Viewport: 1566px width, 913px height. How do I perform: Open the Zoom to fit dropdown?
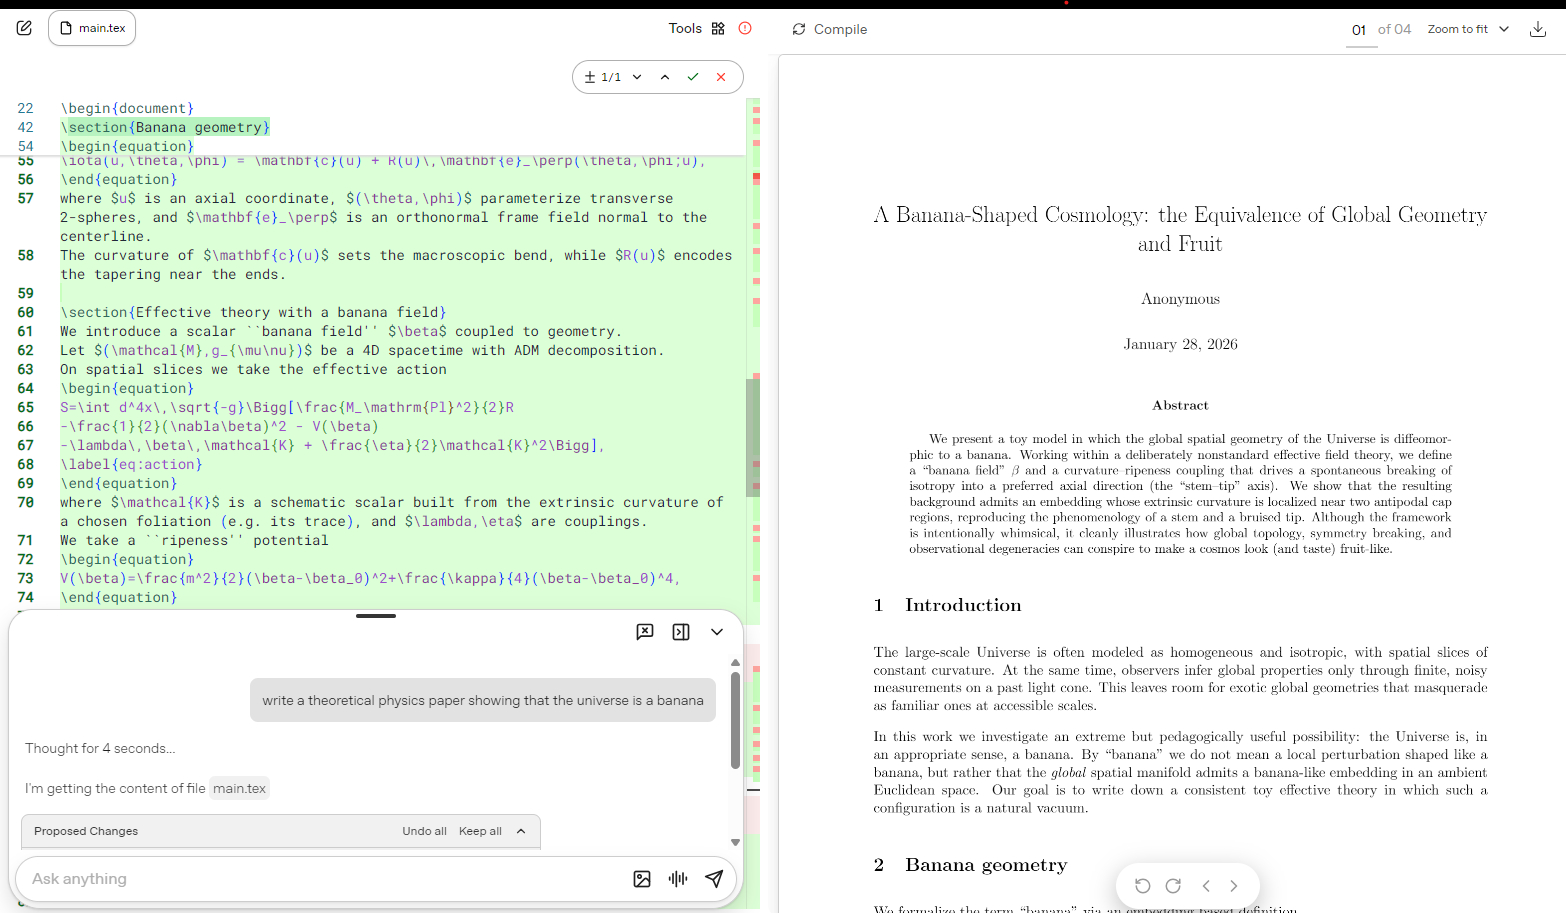[1468, 29]
